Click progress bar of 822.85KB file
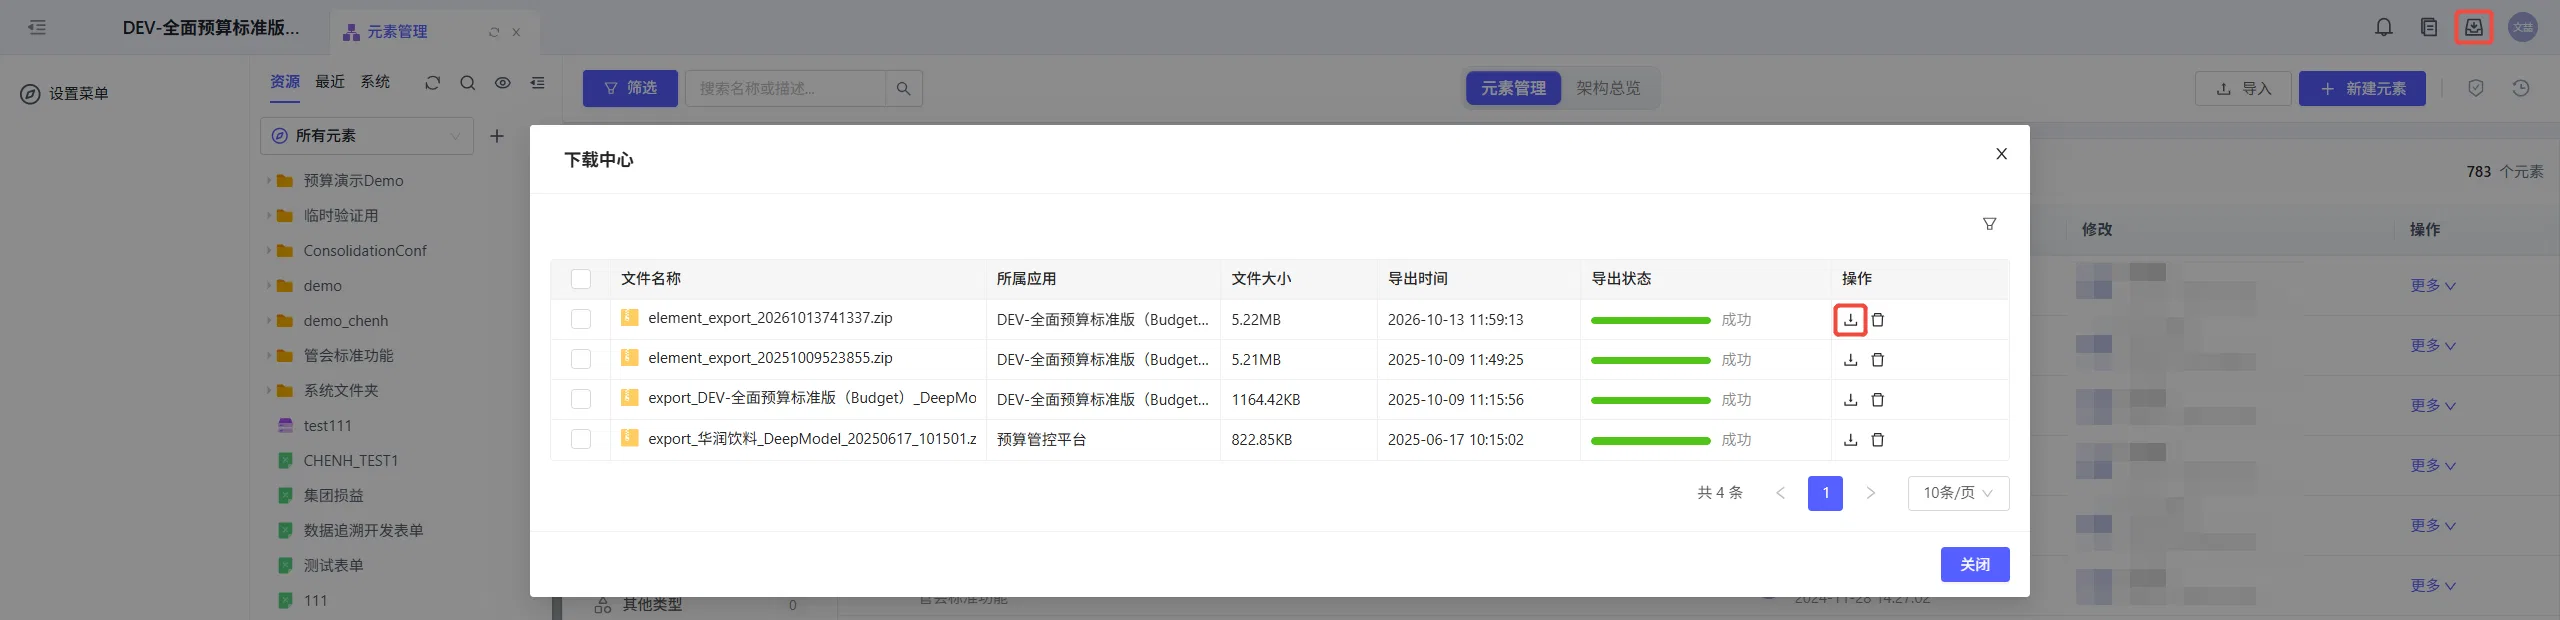Viewport: 2560px width, 620px height. click(1650, 440)
